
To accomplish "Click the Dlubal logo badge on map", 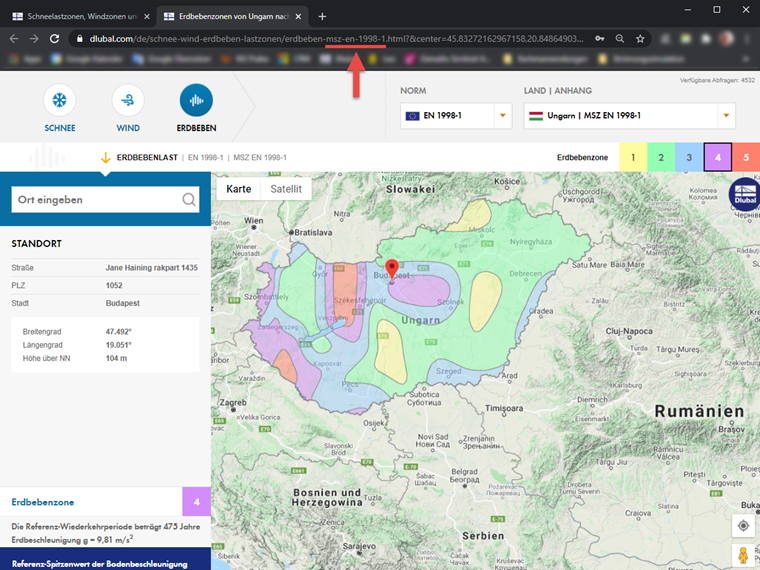I will (744, 194).
